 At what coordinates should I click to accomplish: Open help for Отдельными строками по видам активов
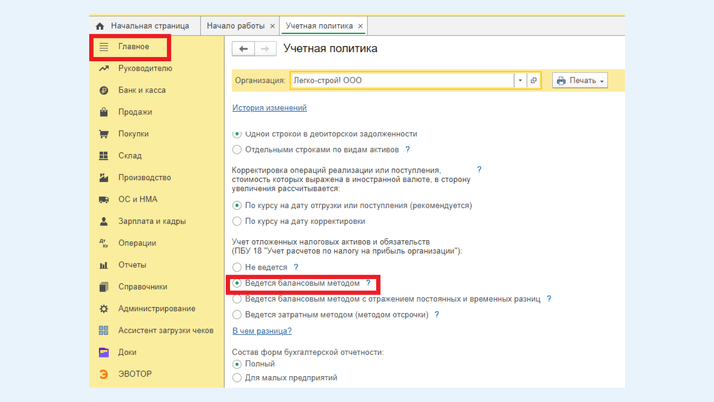(x=408, y=149)
